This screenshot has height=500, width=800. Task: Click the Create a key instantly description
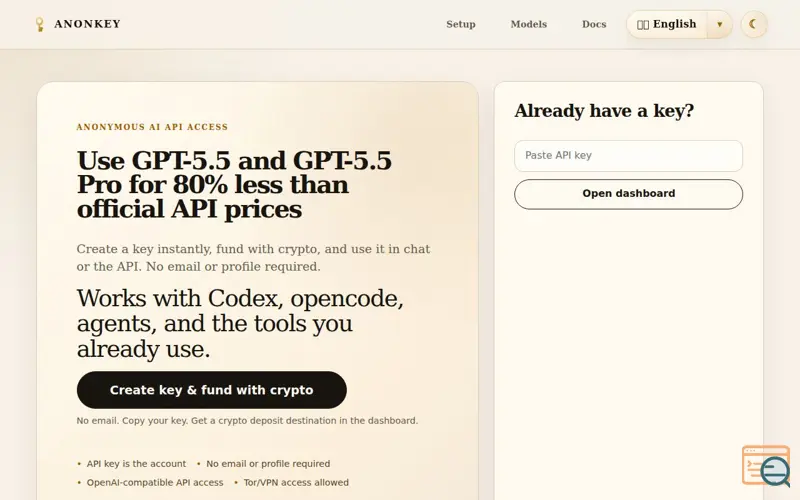[253, 258]
